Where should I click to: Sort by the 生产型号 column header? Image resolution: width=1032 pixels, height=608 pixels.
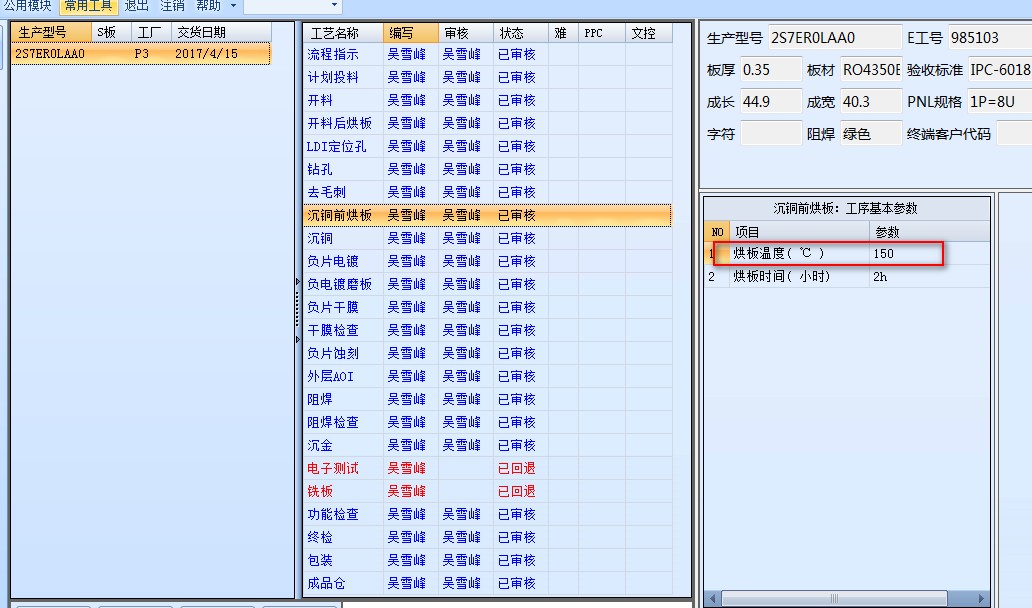[x=51, y=32]
